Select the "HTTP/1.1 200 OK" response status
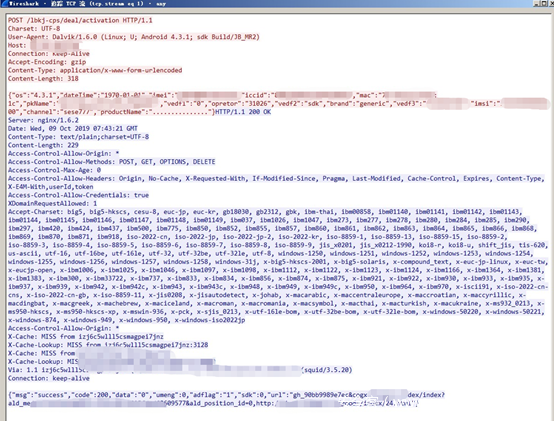Image resolution: width=554 pixels, height=421 pixels. click(x=243, y=112)
